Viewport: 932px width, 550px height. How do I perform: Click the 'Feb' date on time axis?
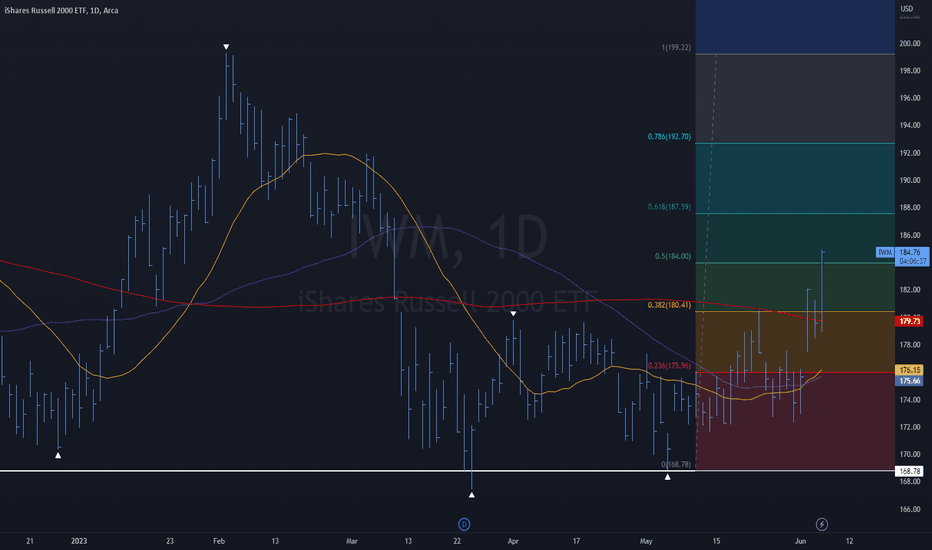click(219, 541)
